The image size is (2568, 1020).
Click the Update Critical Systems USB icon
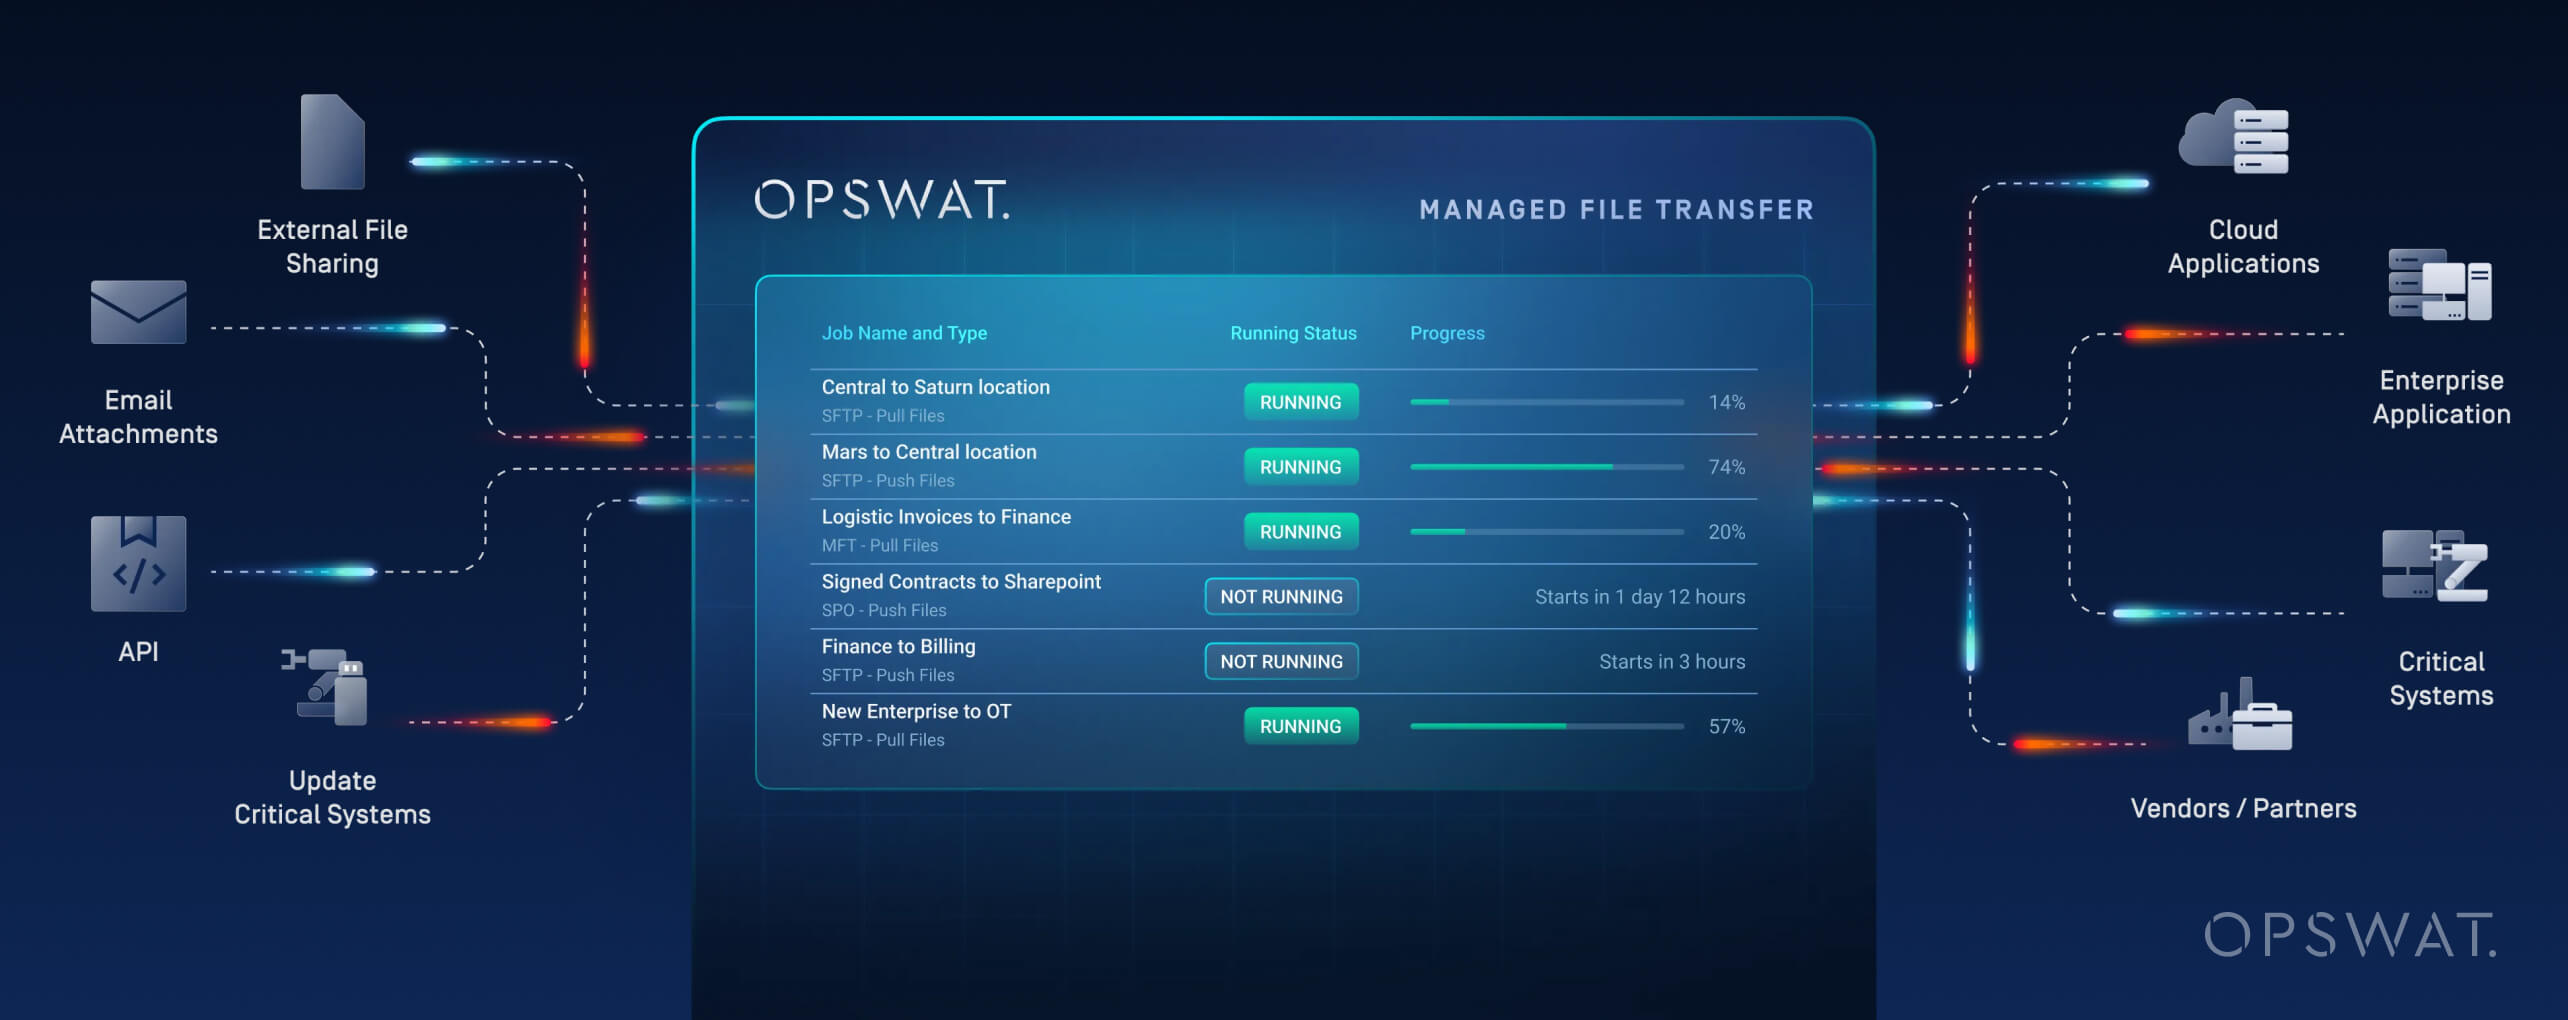[327, 687]
